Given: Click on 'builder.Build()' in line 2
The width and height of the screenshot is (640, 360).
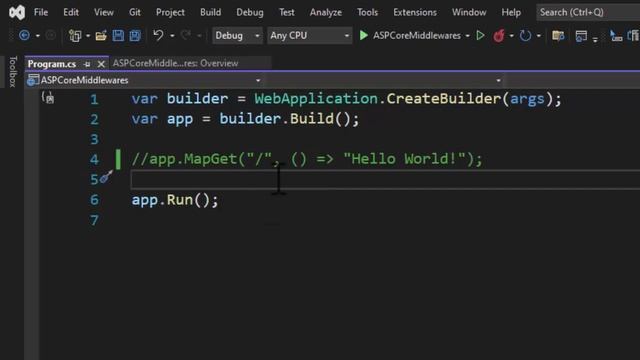Looking at the screenshot, I should [285, 119].
